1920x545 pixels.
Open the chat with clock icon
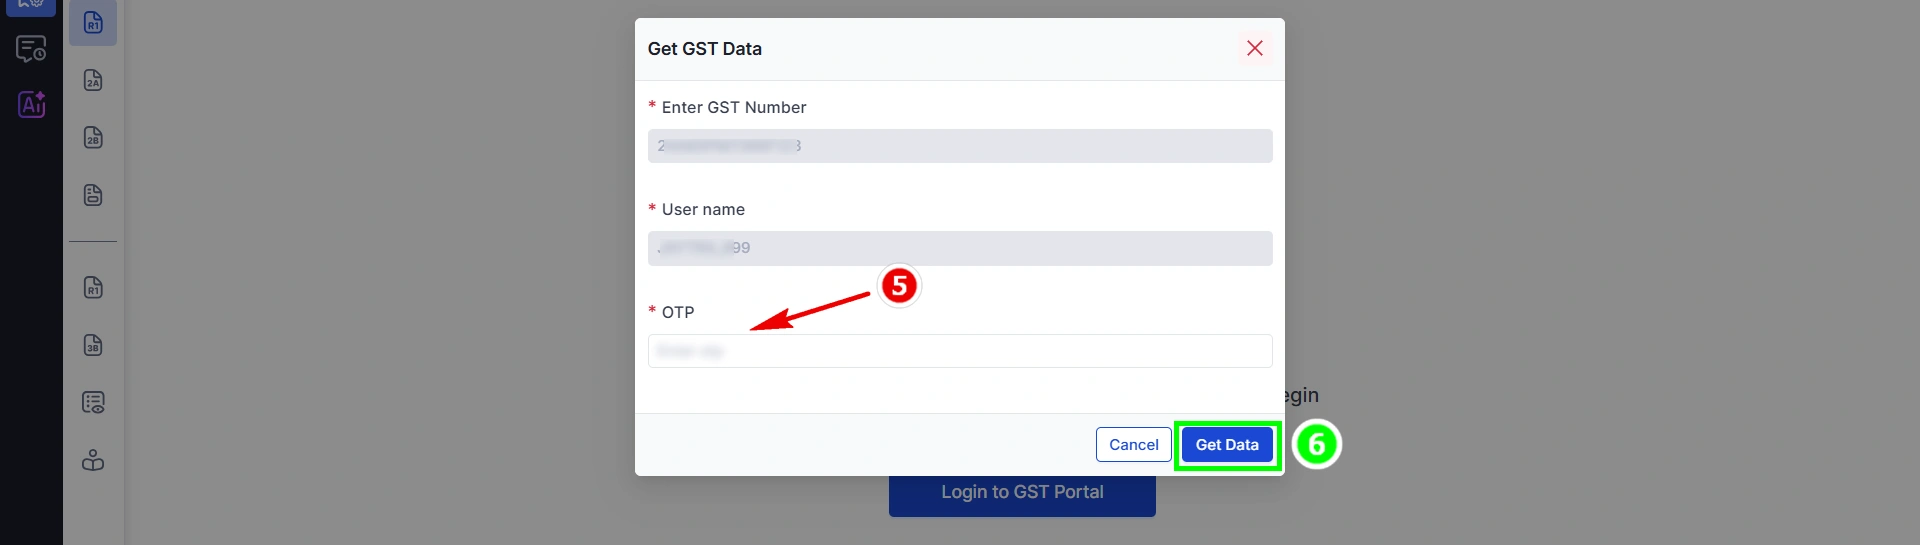(31, 48)
